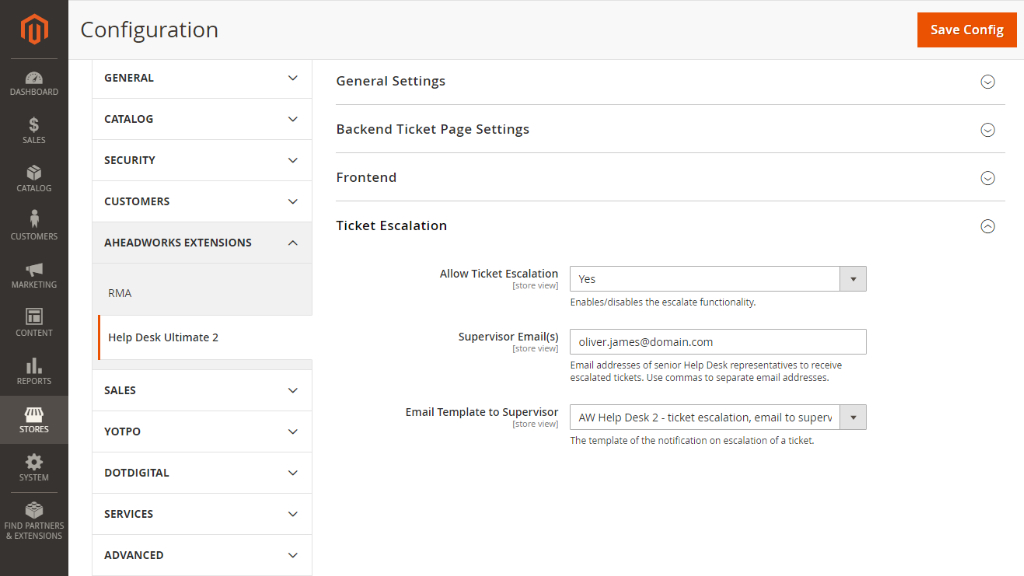Viewport: 1024px width, 576px height.
Task: Click the DOTDIGITAL config tab label
Action: 136,472
